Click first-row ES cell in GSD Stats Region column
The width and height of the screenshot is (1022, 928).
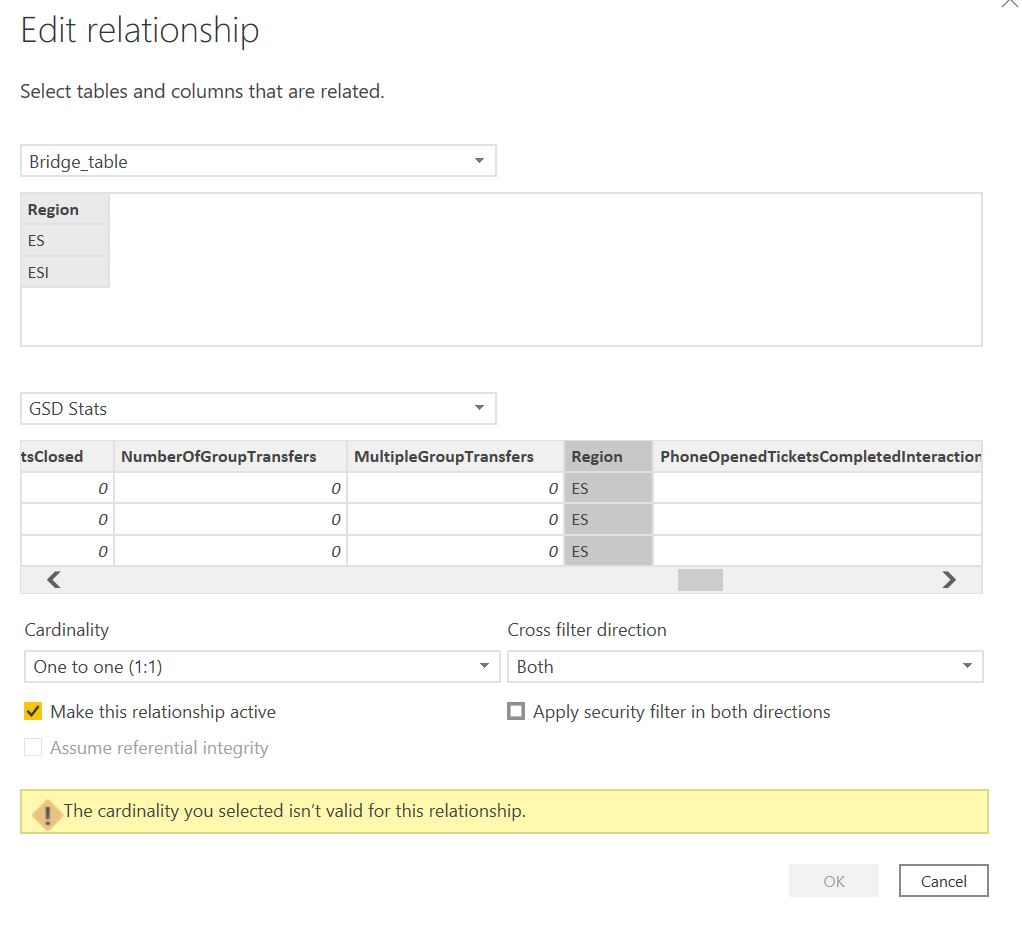tap(608, 488)
